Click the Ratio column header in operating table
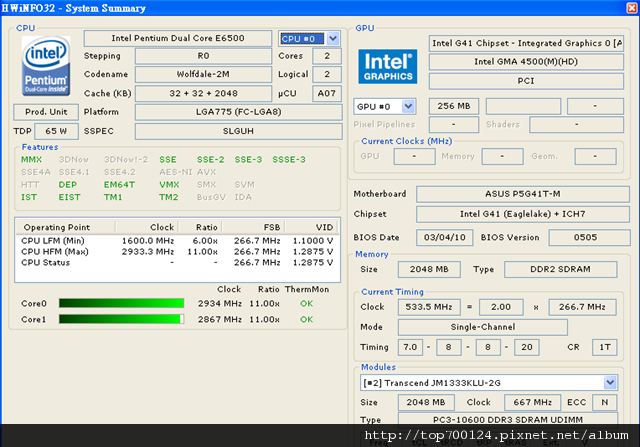The height and width of the screenshot is (447, 640). [x=200, y=227]
